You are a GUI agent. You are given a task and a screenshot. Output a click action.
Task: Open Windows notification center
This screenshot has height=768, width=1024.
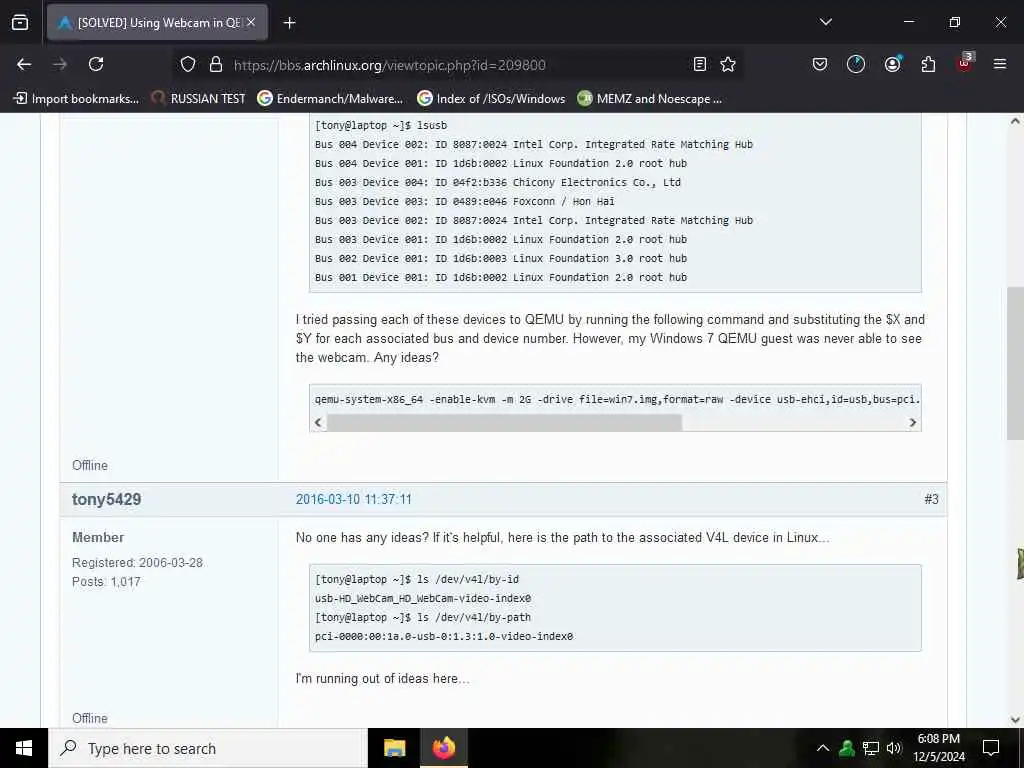click(x=991, y=748)
